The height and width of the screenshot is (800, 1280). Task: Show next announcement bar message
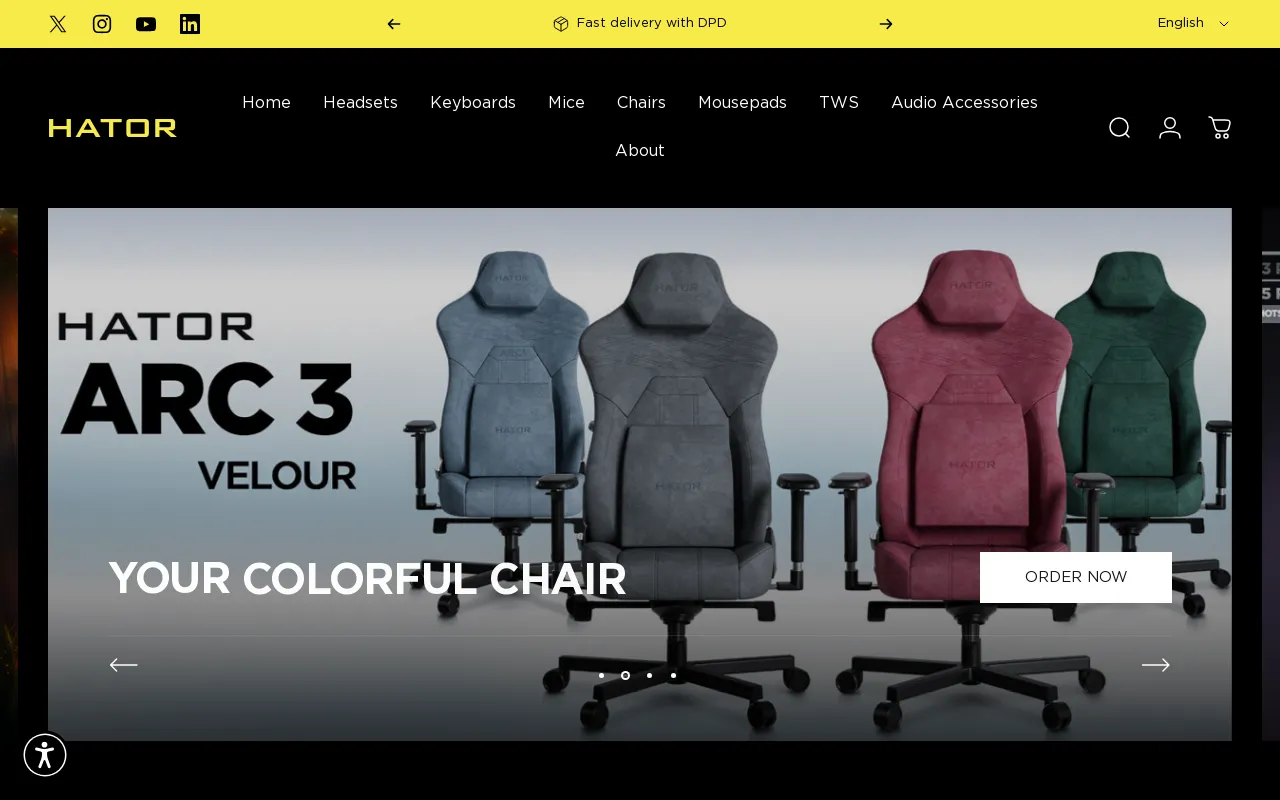pos(886,24)
